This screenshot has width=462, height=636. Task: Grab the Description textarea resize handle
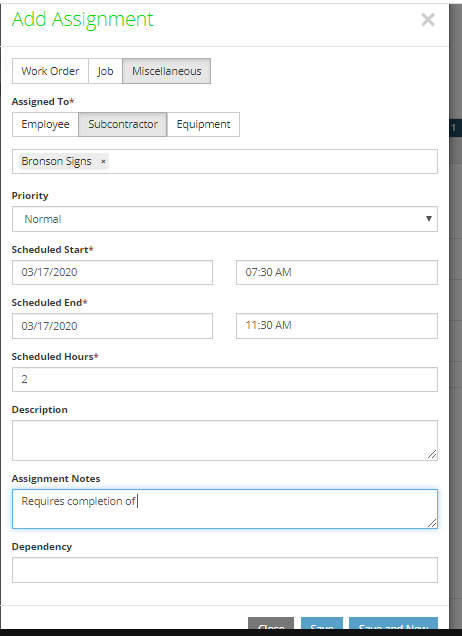tap(432, 455)
